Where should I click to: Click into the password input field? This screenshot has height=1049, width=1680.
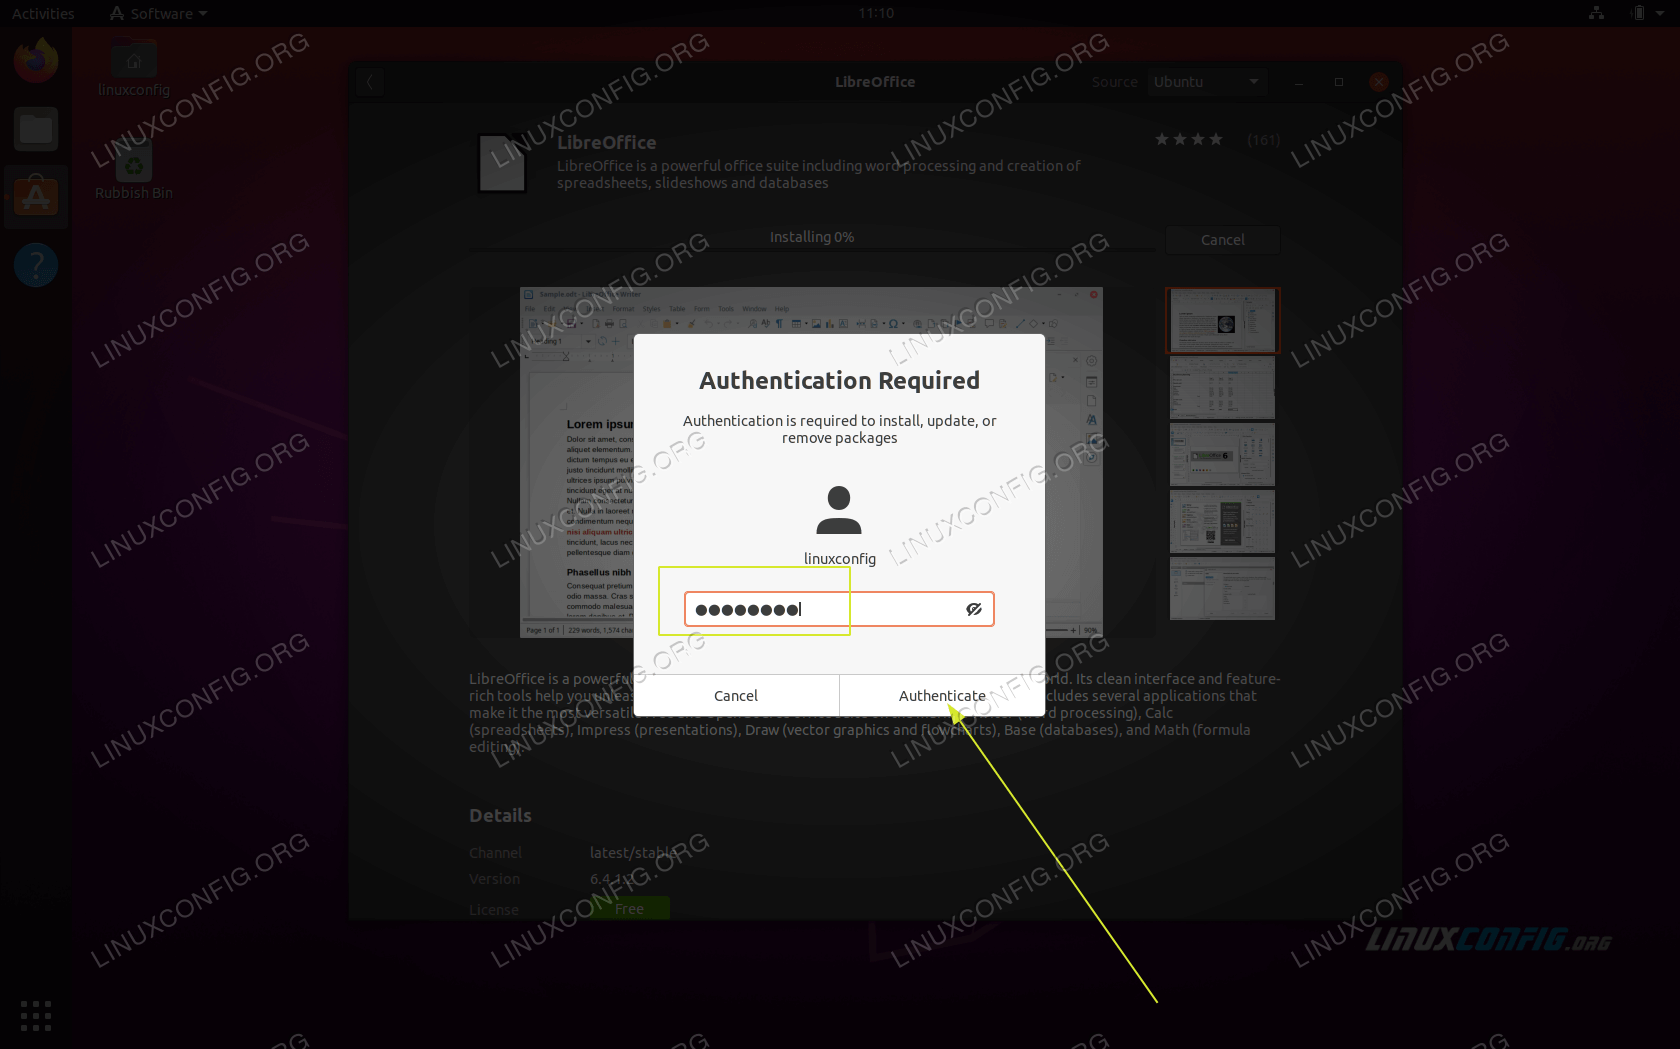point(839,609)
